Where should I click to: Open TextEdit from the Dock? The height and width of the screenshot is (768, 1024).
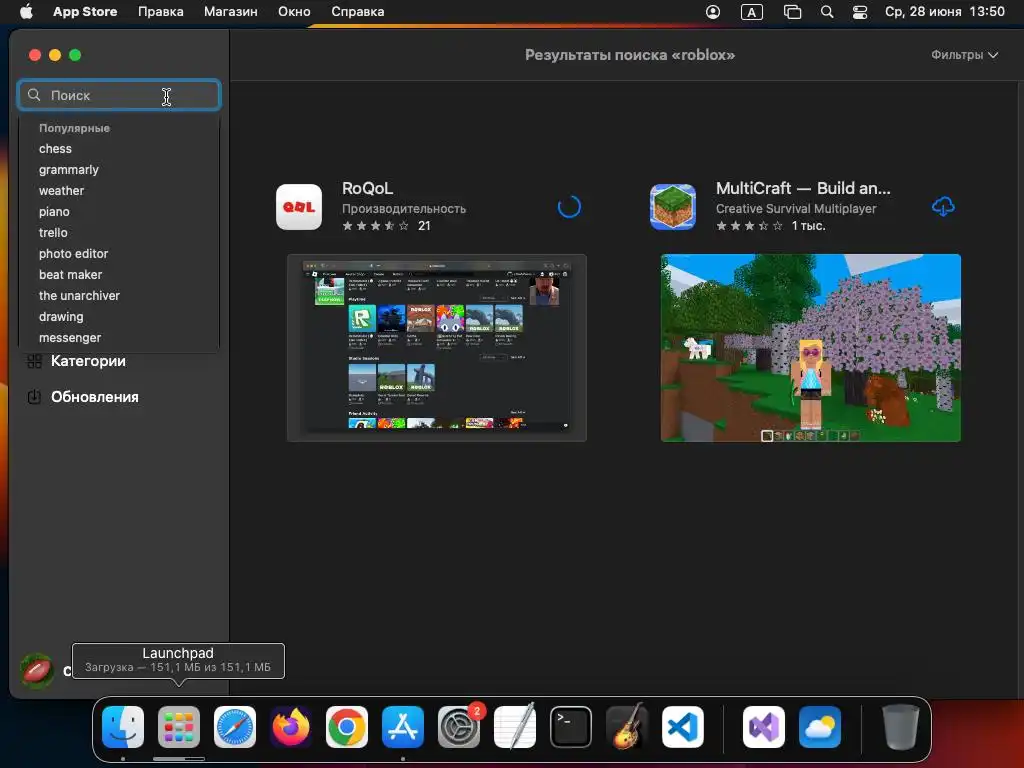515,727
